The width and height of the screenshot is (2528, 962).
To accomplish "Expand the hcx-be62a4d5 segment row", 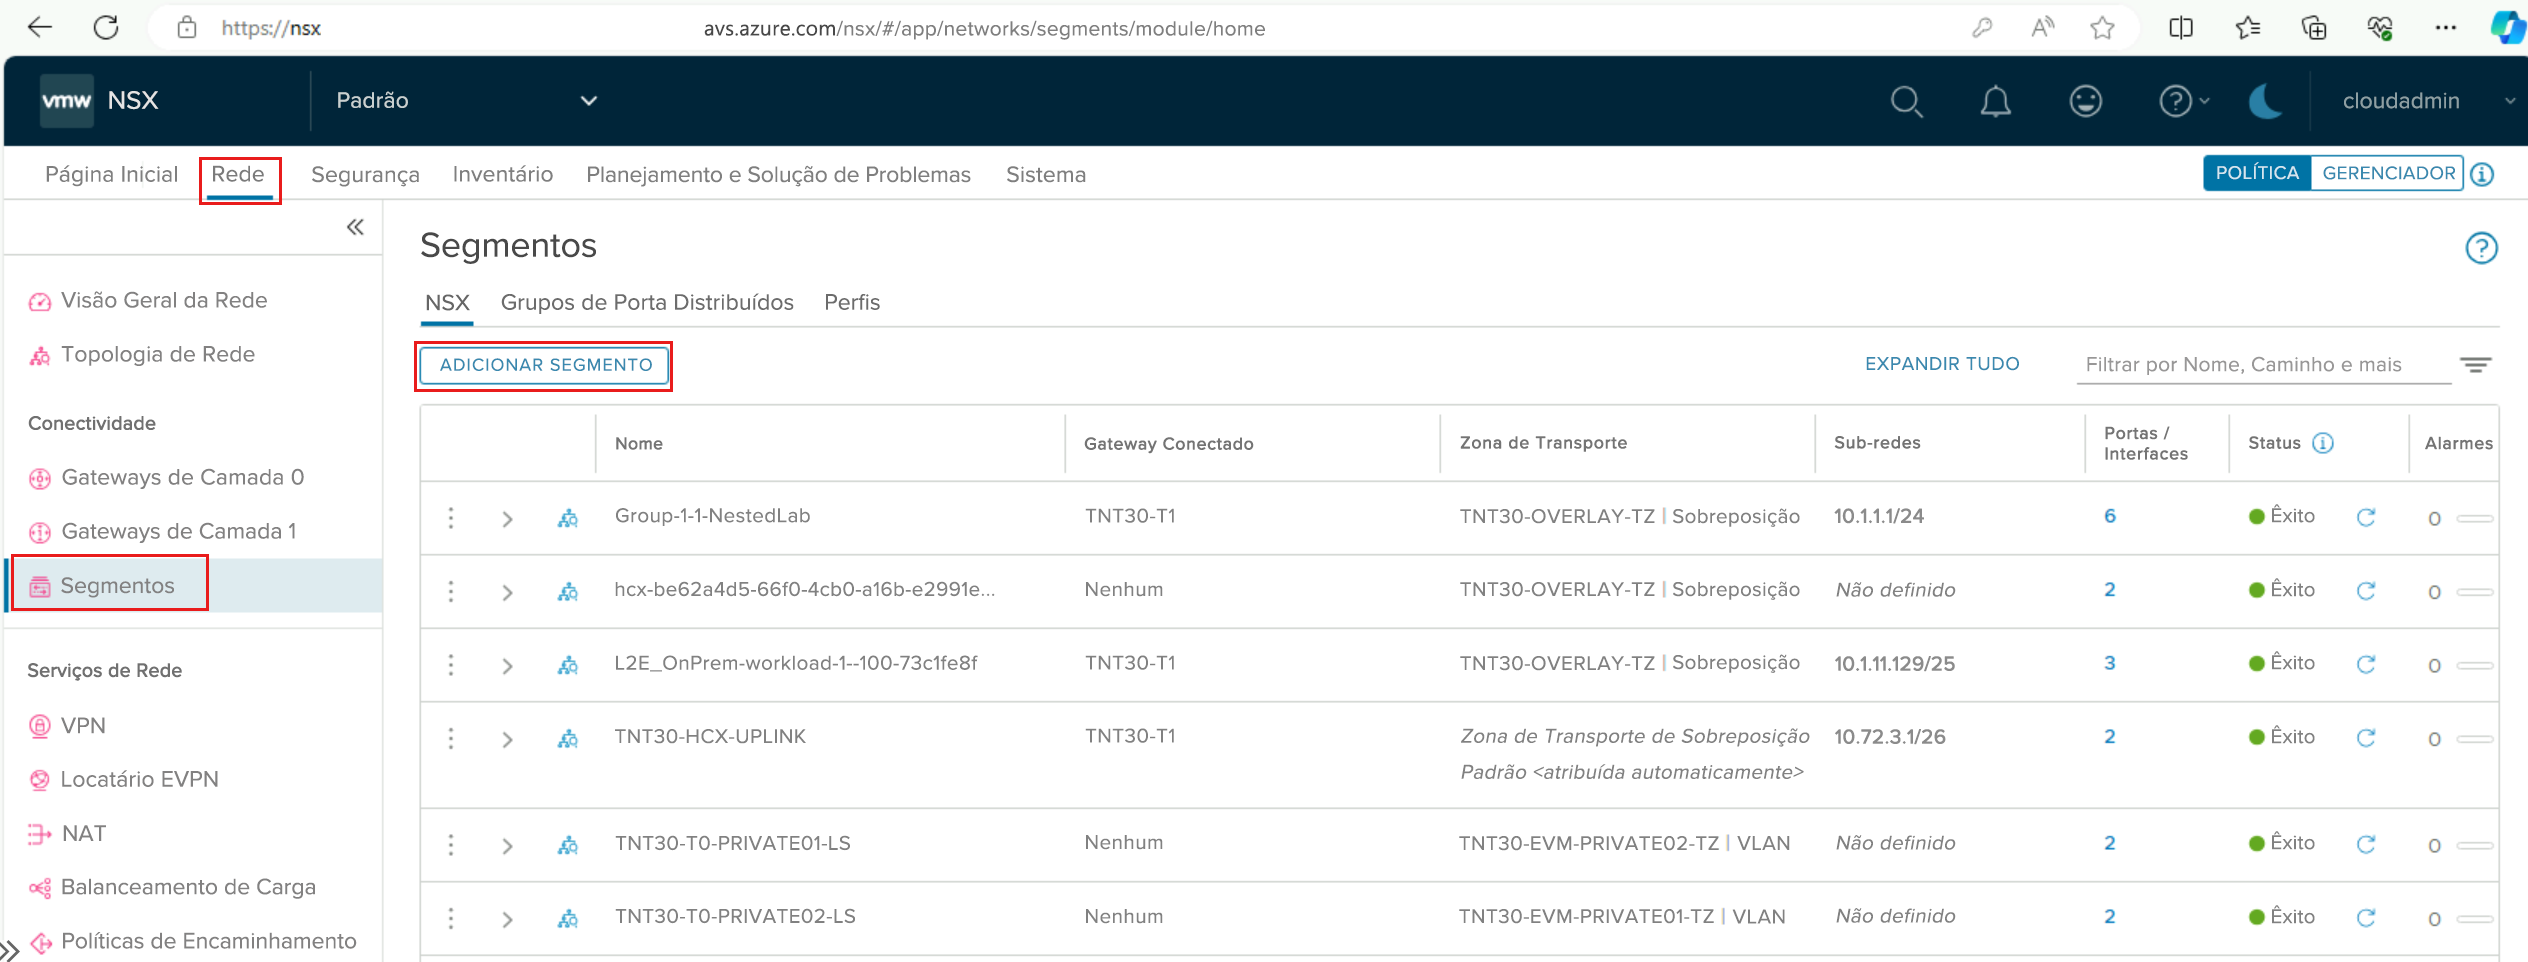I will (x=507, y=592).
